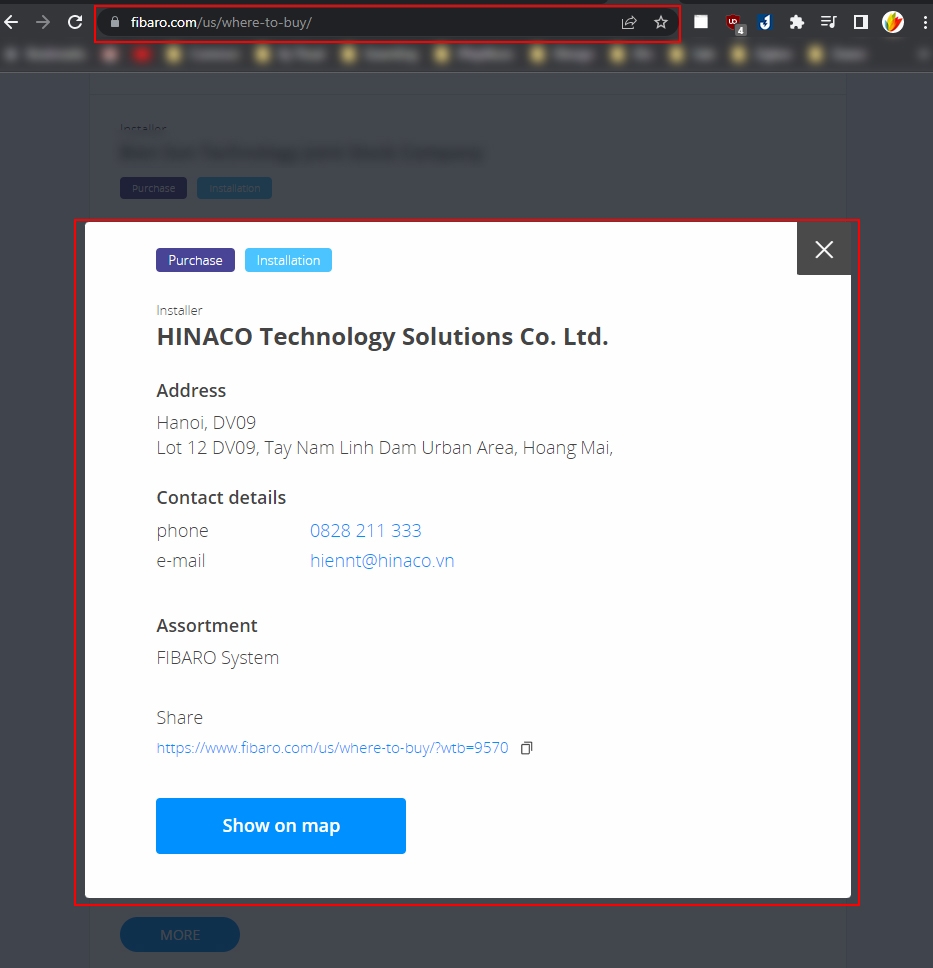Open the media control playlist icon
The height and width of the screenshot is (968, 933).
coord(828,22)
